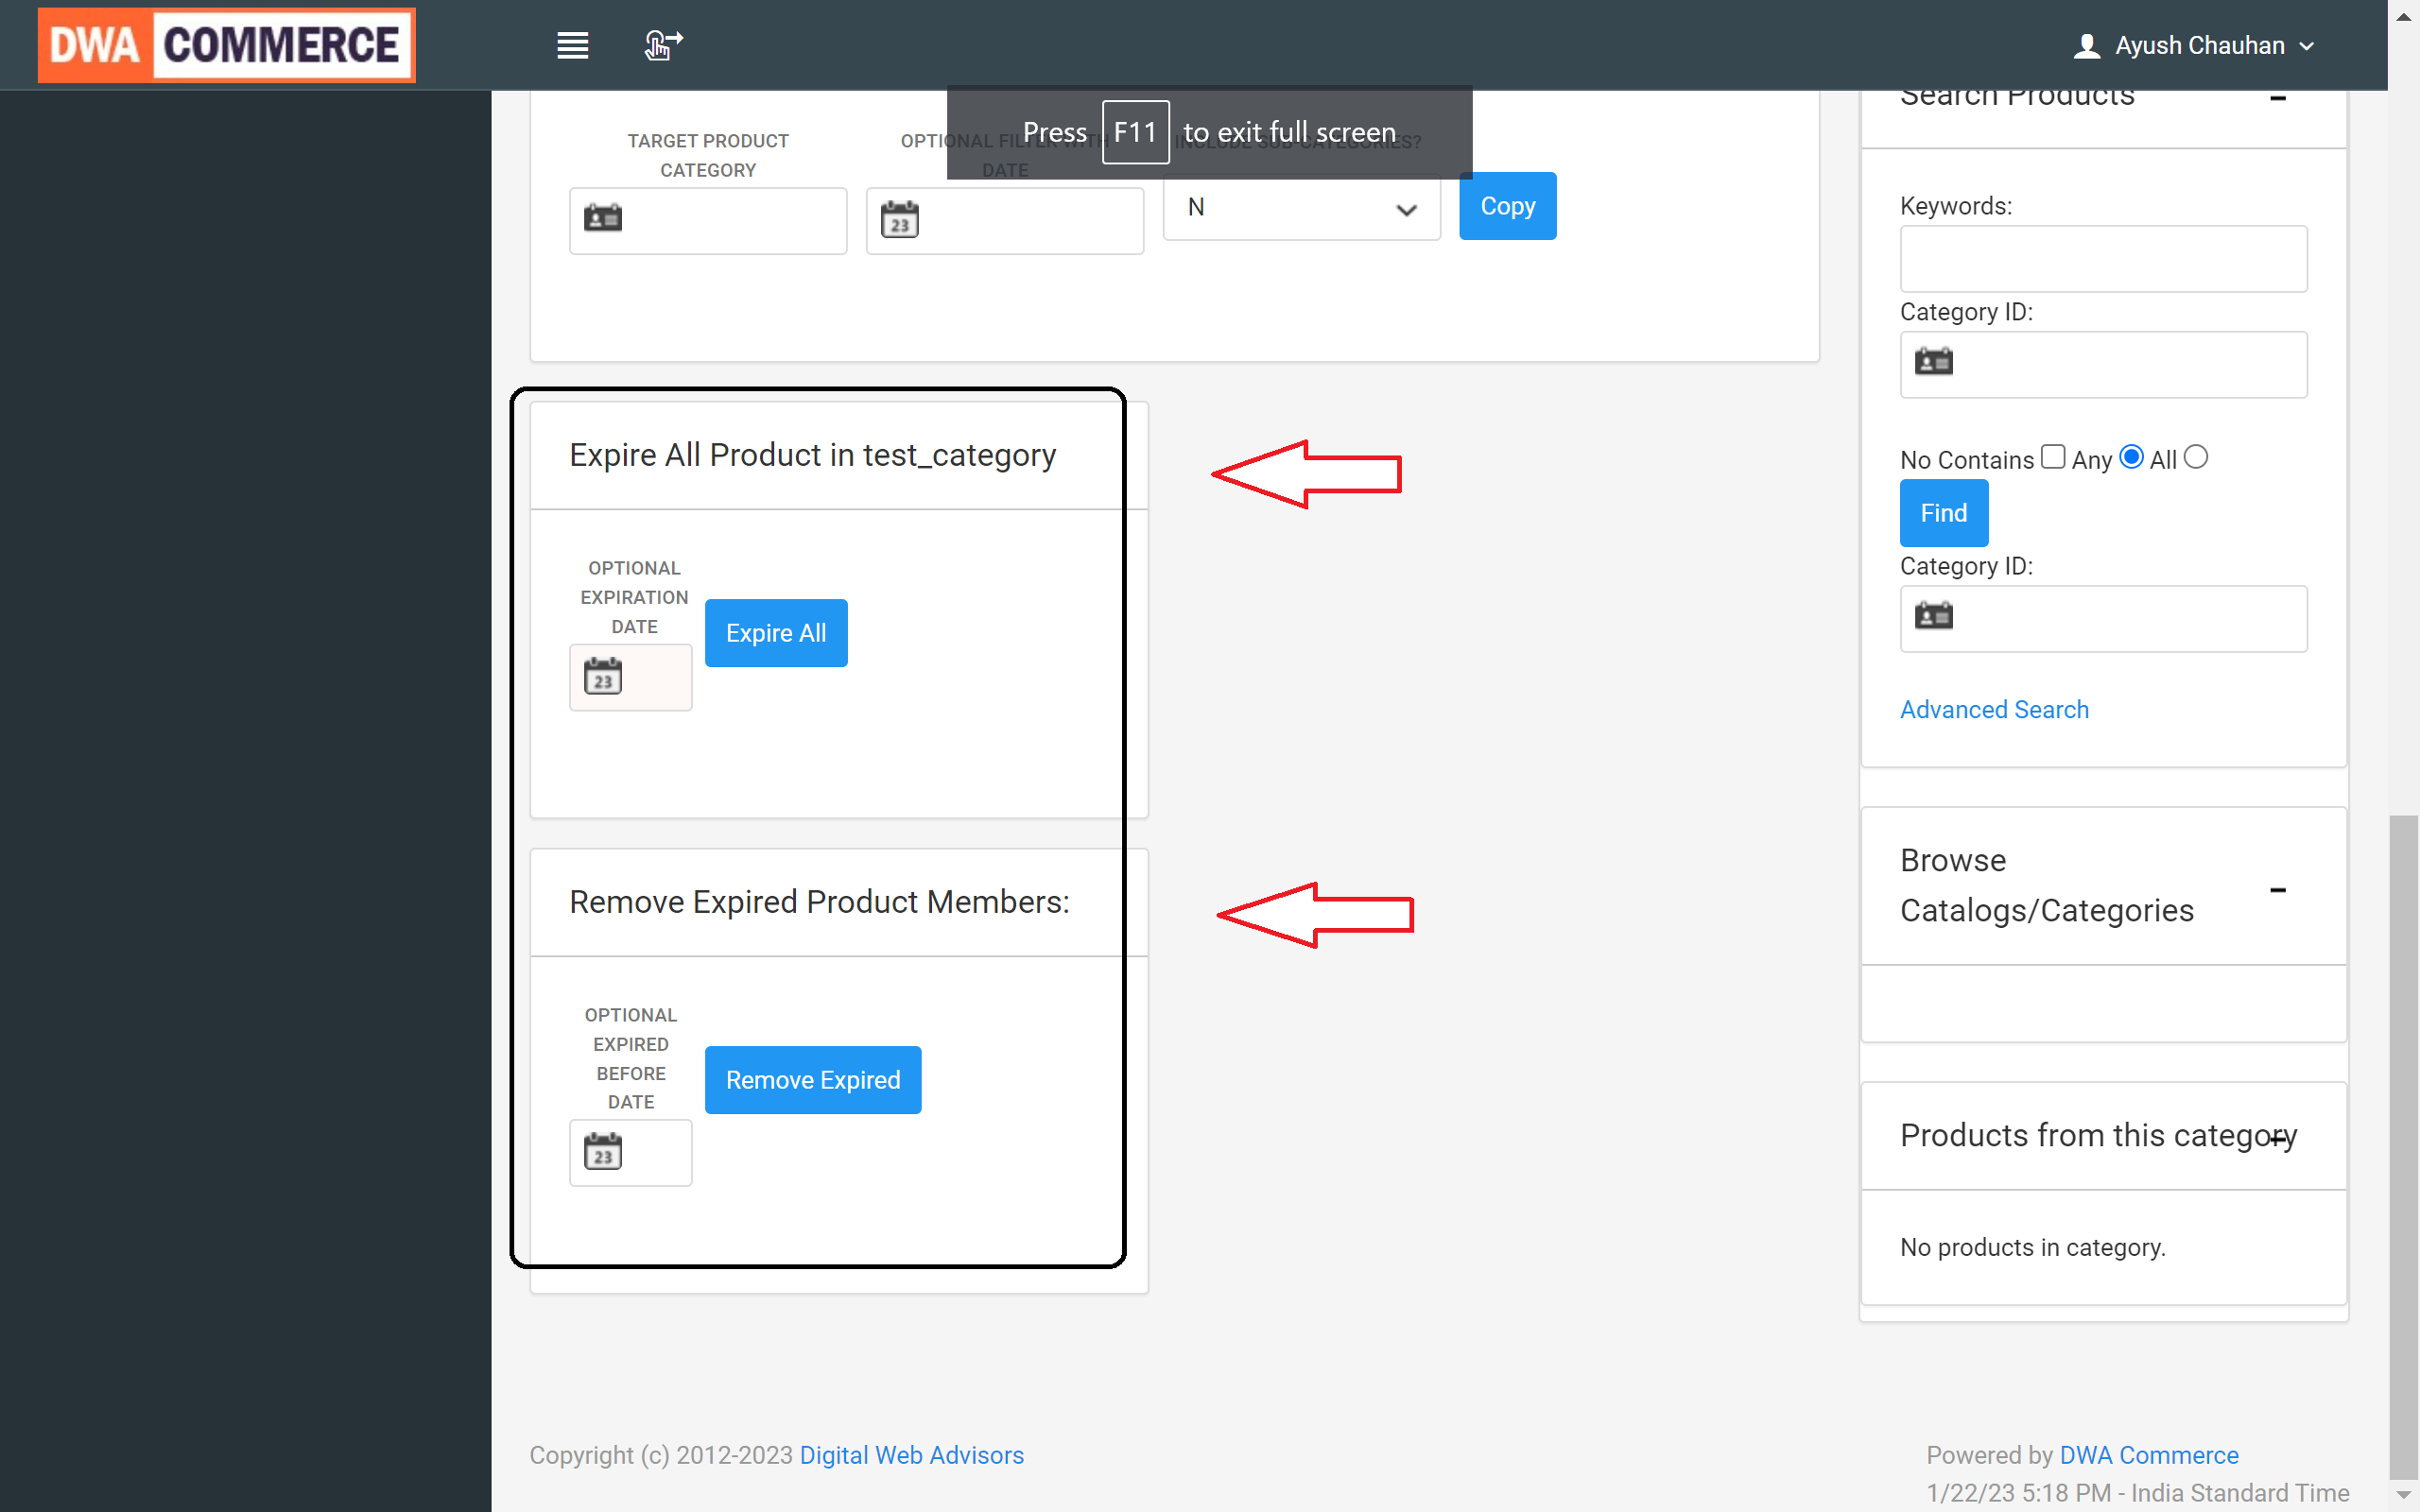Click the Copy button
This screenshot has width=2420, height=1512.
pos(1507,206)
